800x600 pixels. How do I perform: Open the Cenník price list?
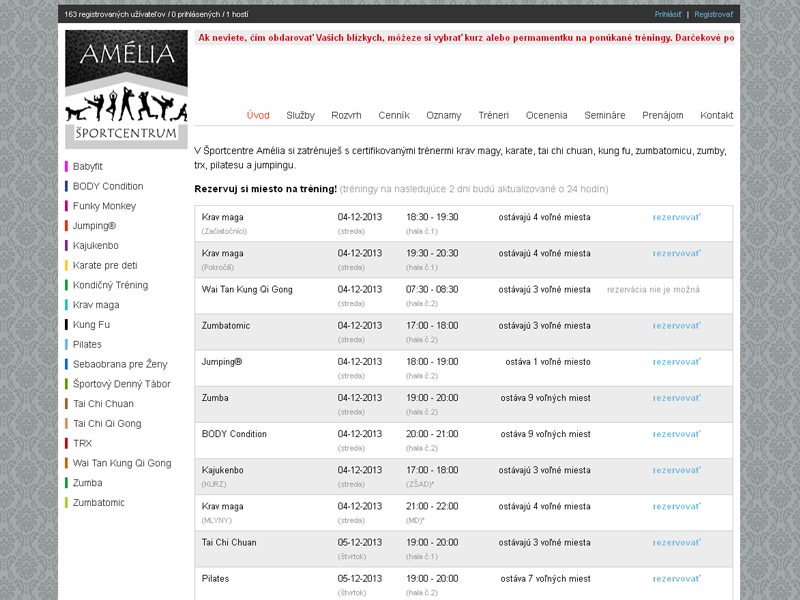click(x=394, y=115)
